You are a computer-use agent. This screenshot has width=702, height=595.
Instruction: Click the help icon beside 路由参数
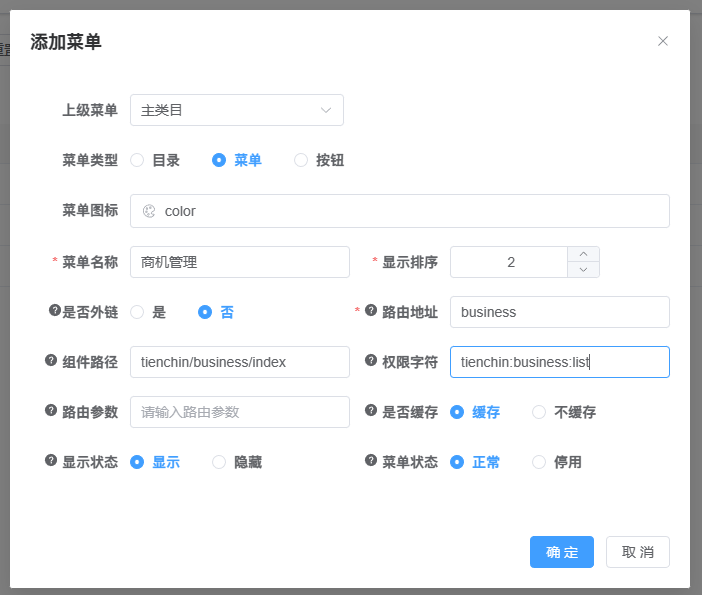pos(51,410)
